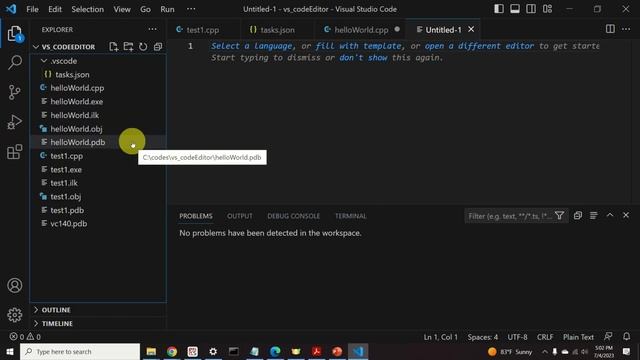The width and height of the screenshot is (640, 360).
Task: Collapse the VS_CODEEDITOR folder section
Action: coord(36,47)
